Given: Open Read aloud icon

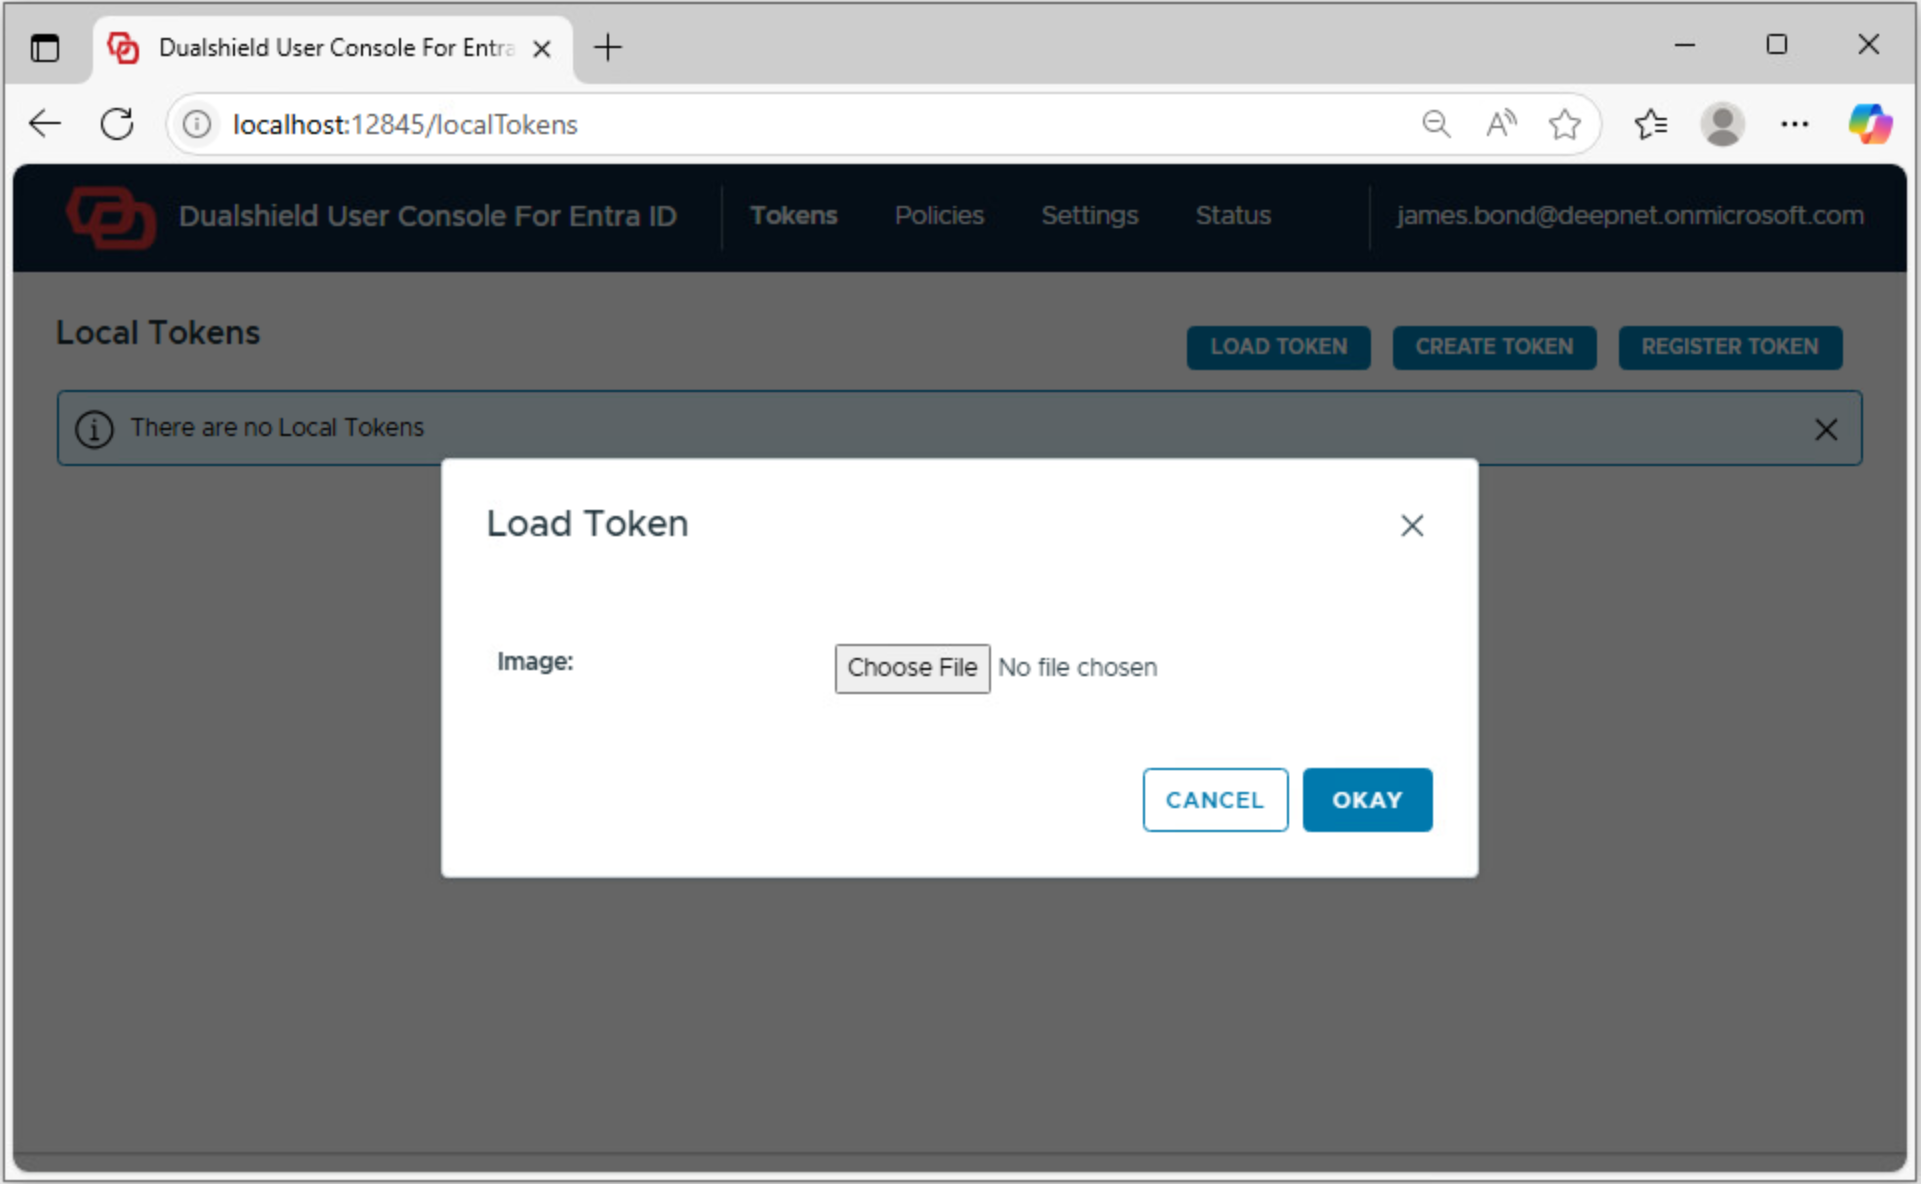Looking at the screenshot, I should pyautogui.click(x=1500, y=125).
